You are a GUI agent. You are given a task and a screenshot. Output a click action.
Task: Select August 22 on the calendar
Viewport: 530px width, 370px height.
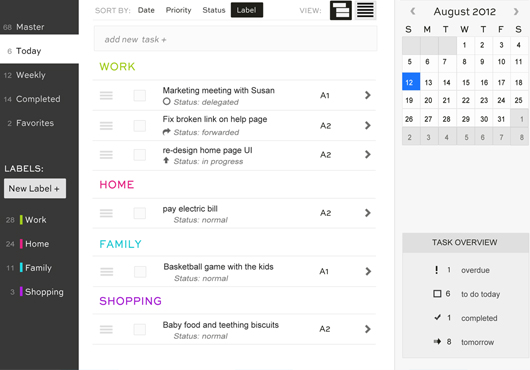coord(466,100)
